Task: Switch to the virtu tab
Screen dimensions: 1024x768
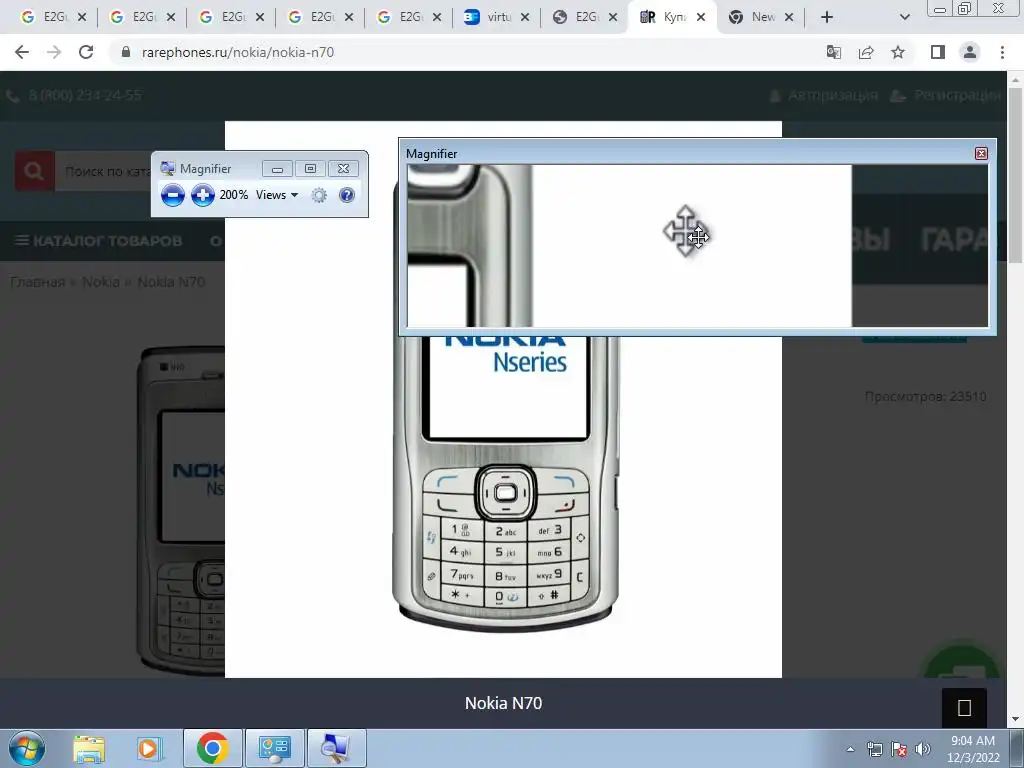Action: pos(496,18)
